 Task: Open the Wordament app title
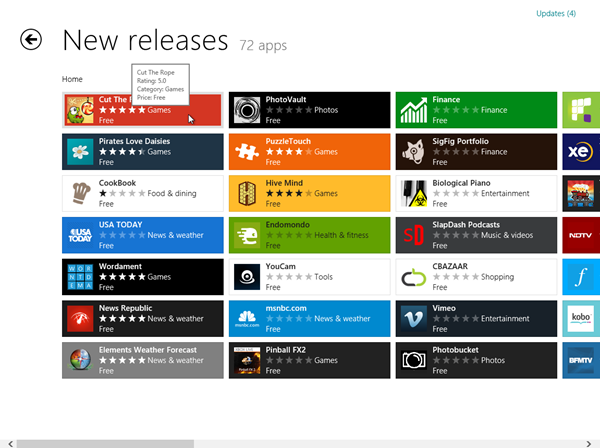[x=120, y=266]
